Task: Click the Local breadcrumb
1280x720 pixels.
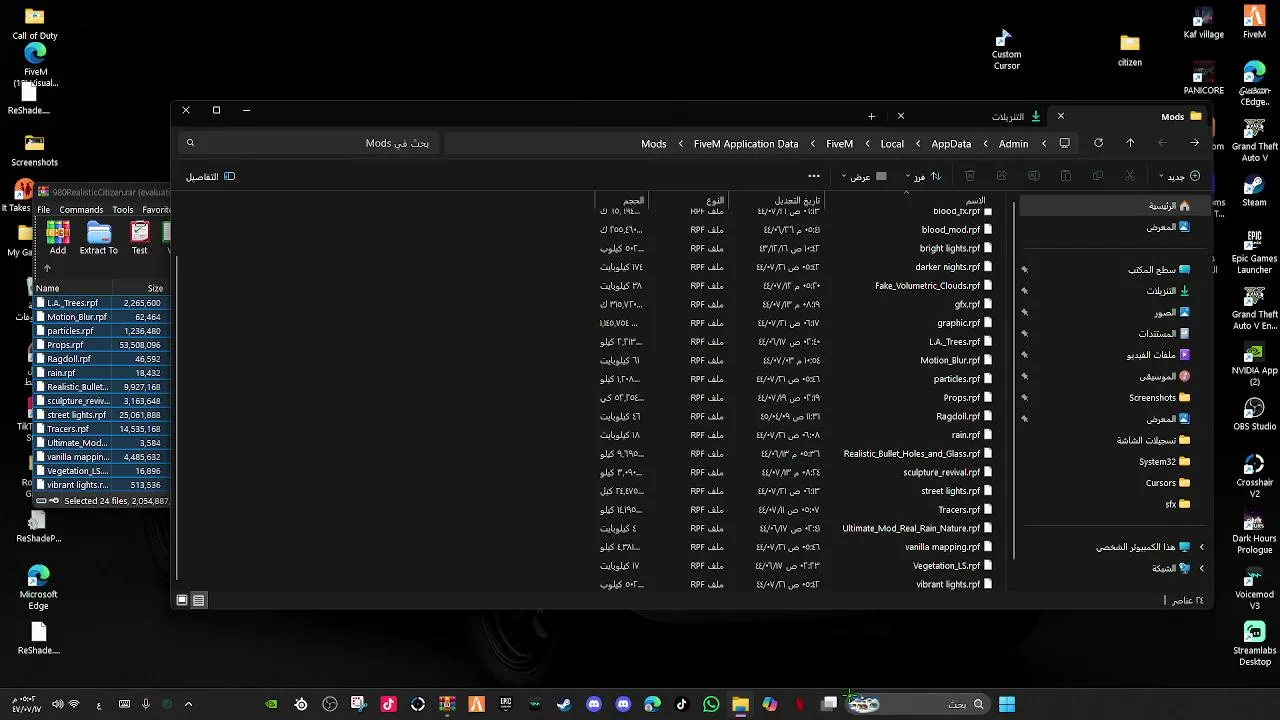Action: click(892, 144)
